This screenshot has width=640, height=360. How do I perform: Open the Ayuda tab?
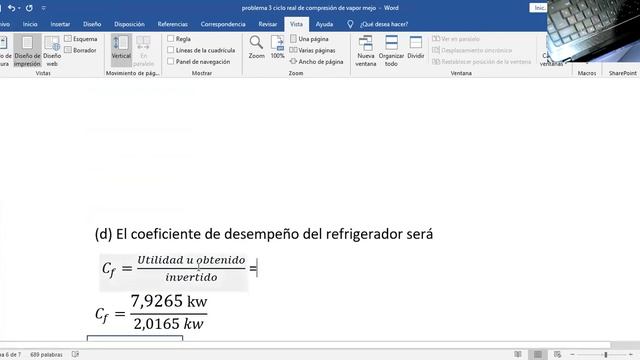pyautogui.click(x=324, y=24)
